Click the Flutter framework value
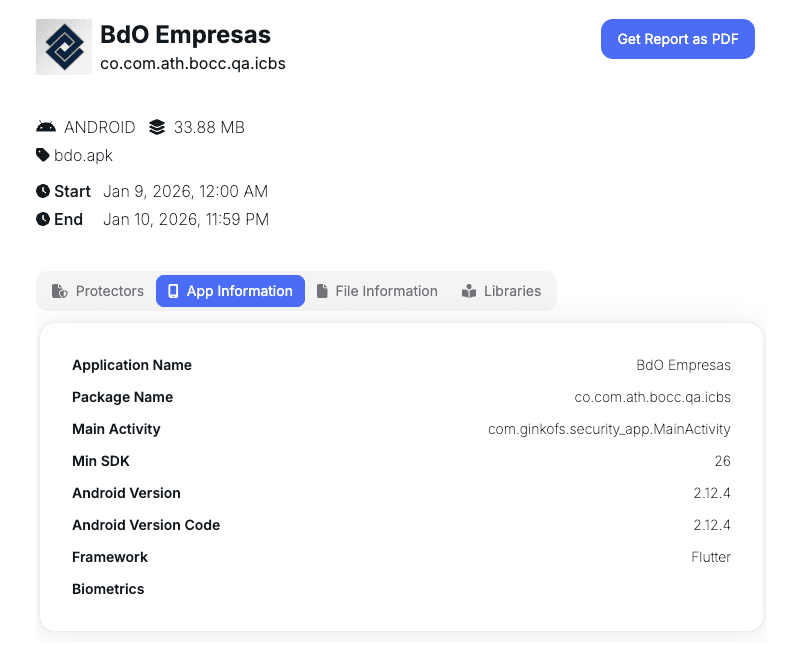Image resolution: width=802 pixels, height=645 pixels. point(711,557)
